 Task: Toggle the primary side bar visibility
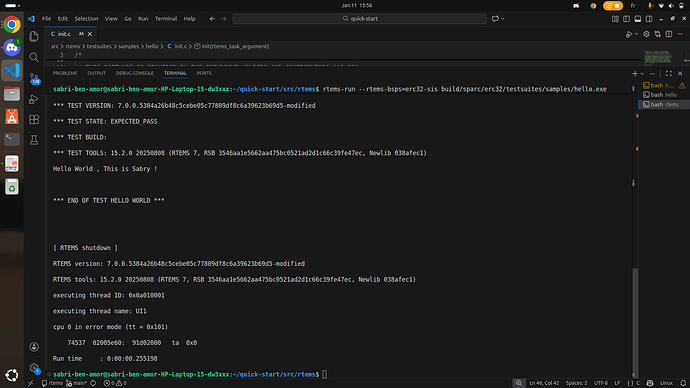tap(627, 19)
